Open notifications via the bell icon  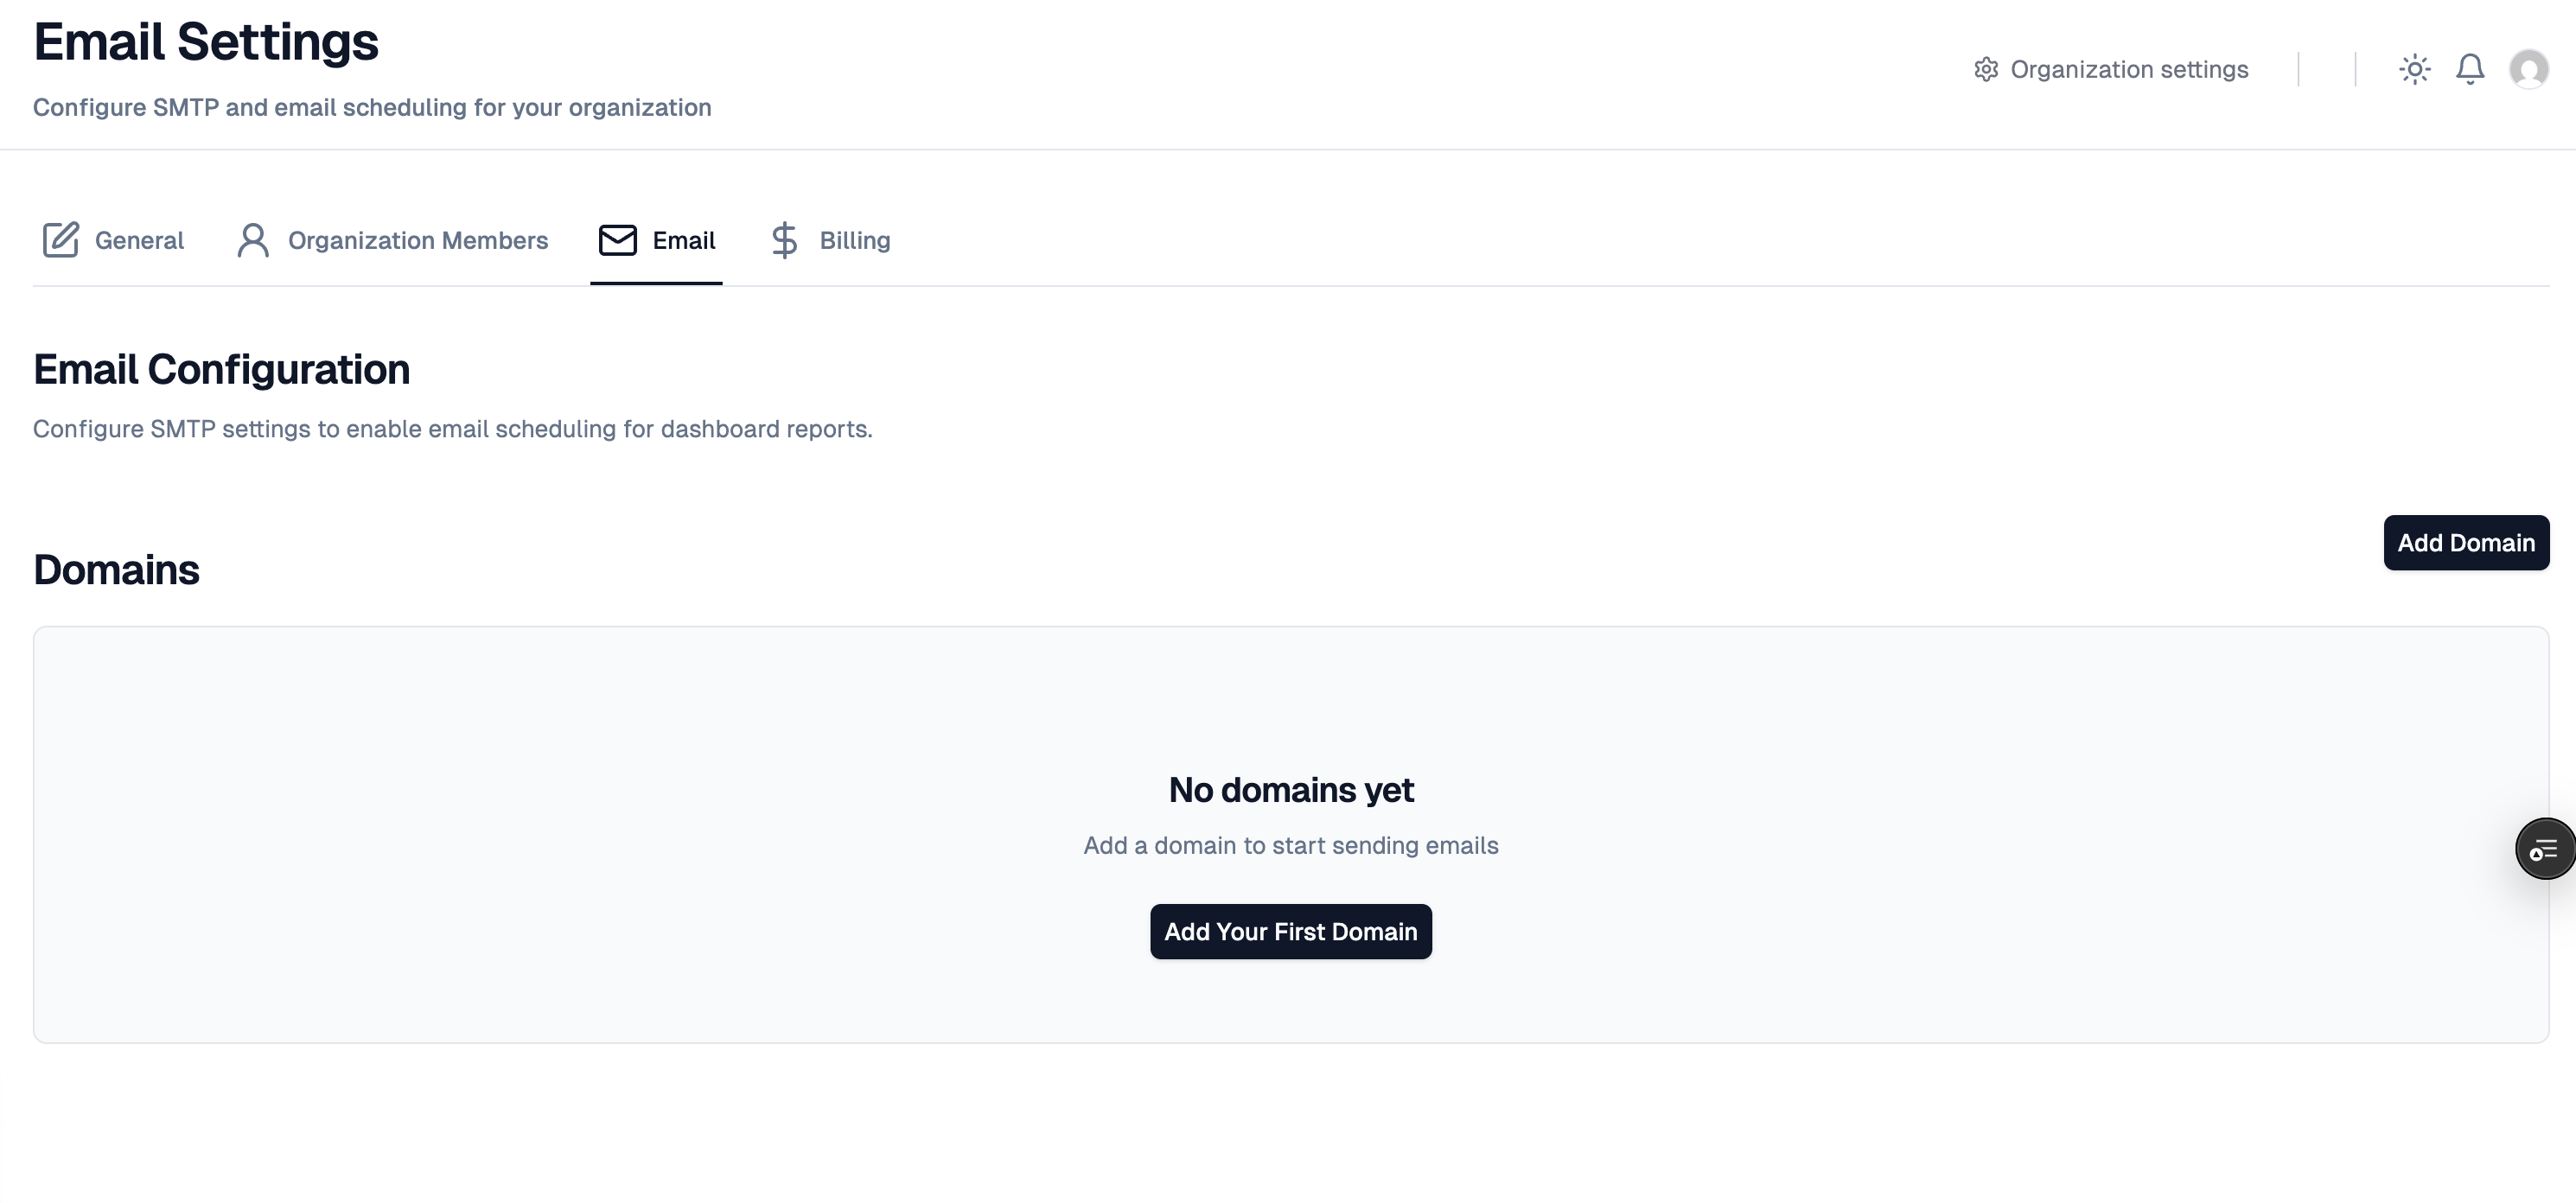(2469, 69)
